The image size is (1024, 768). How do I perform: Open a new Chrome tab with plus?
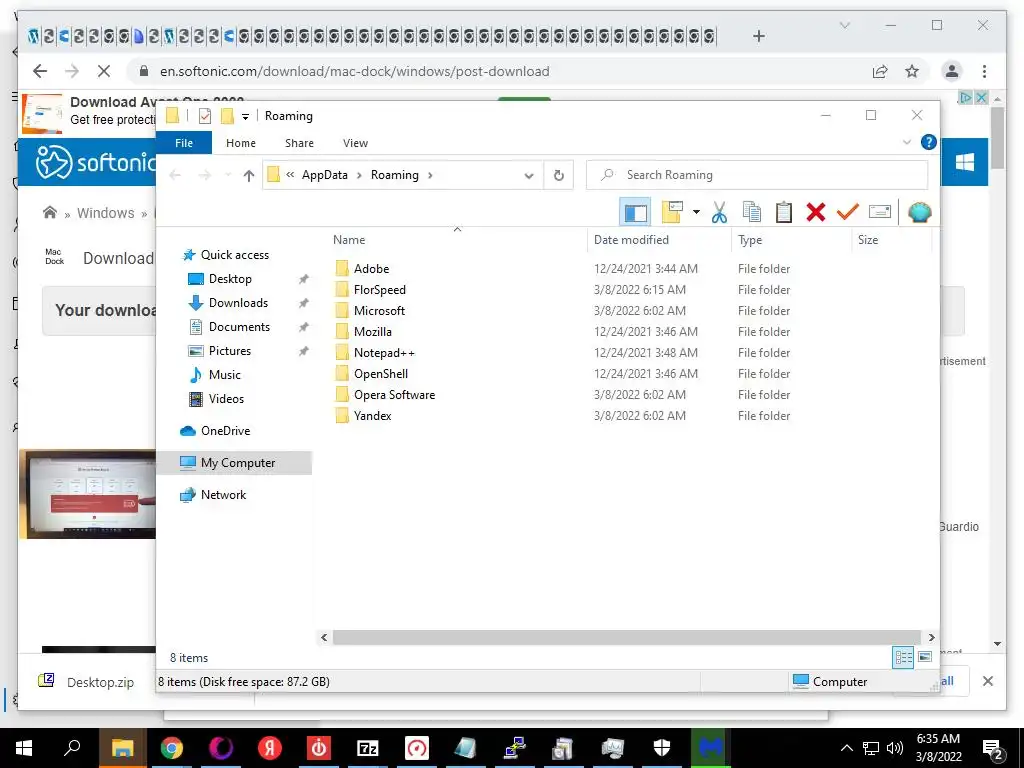pos(758,36)
